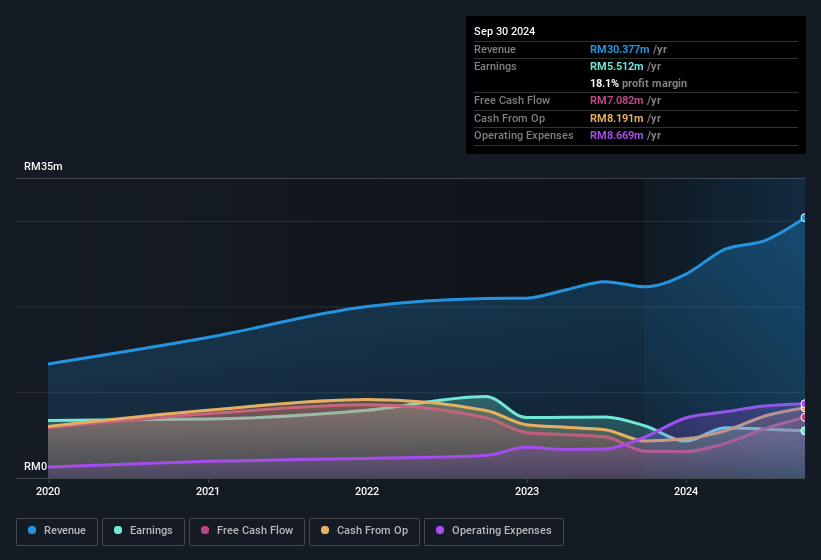
Task: Select the Sep 30 2024 tooltip date
Action: [504, 31]
